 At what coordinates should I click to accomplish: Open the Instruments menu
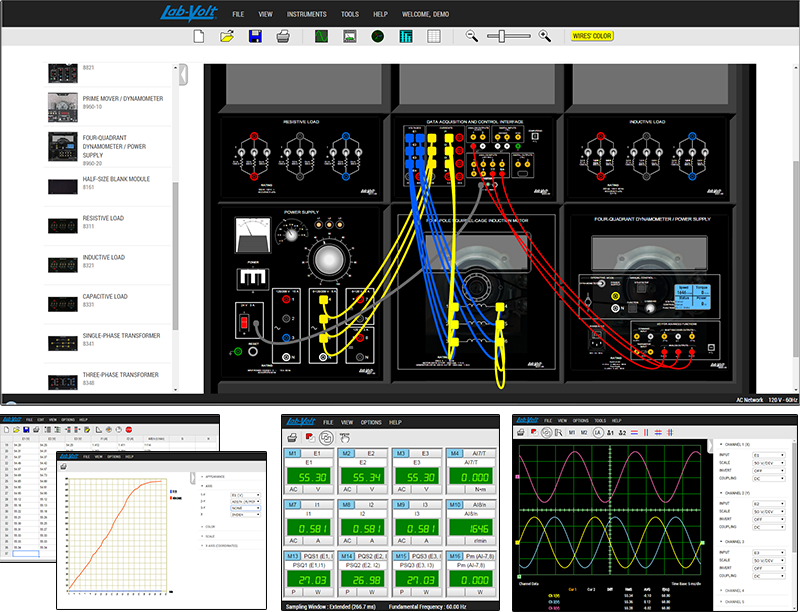(307, 14)
